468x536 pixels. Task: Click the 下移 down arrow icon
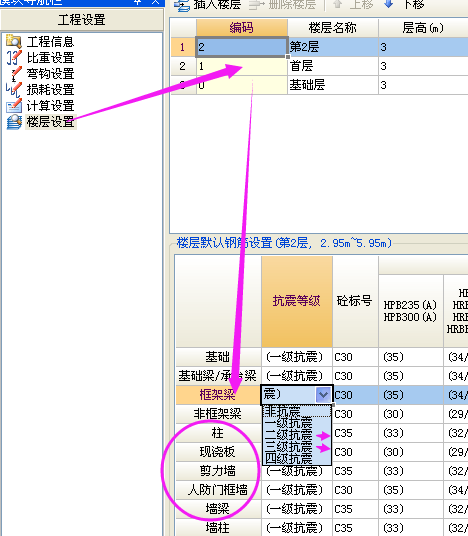(389, 4)
